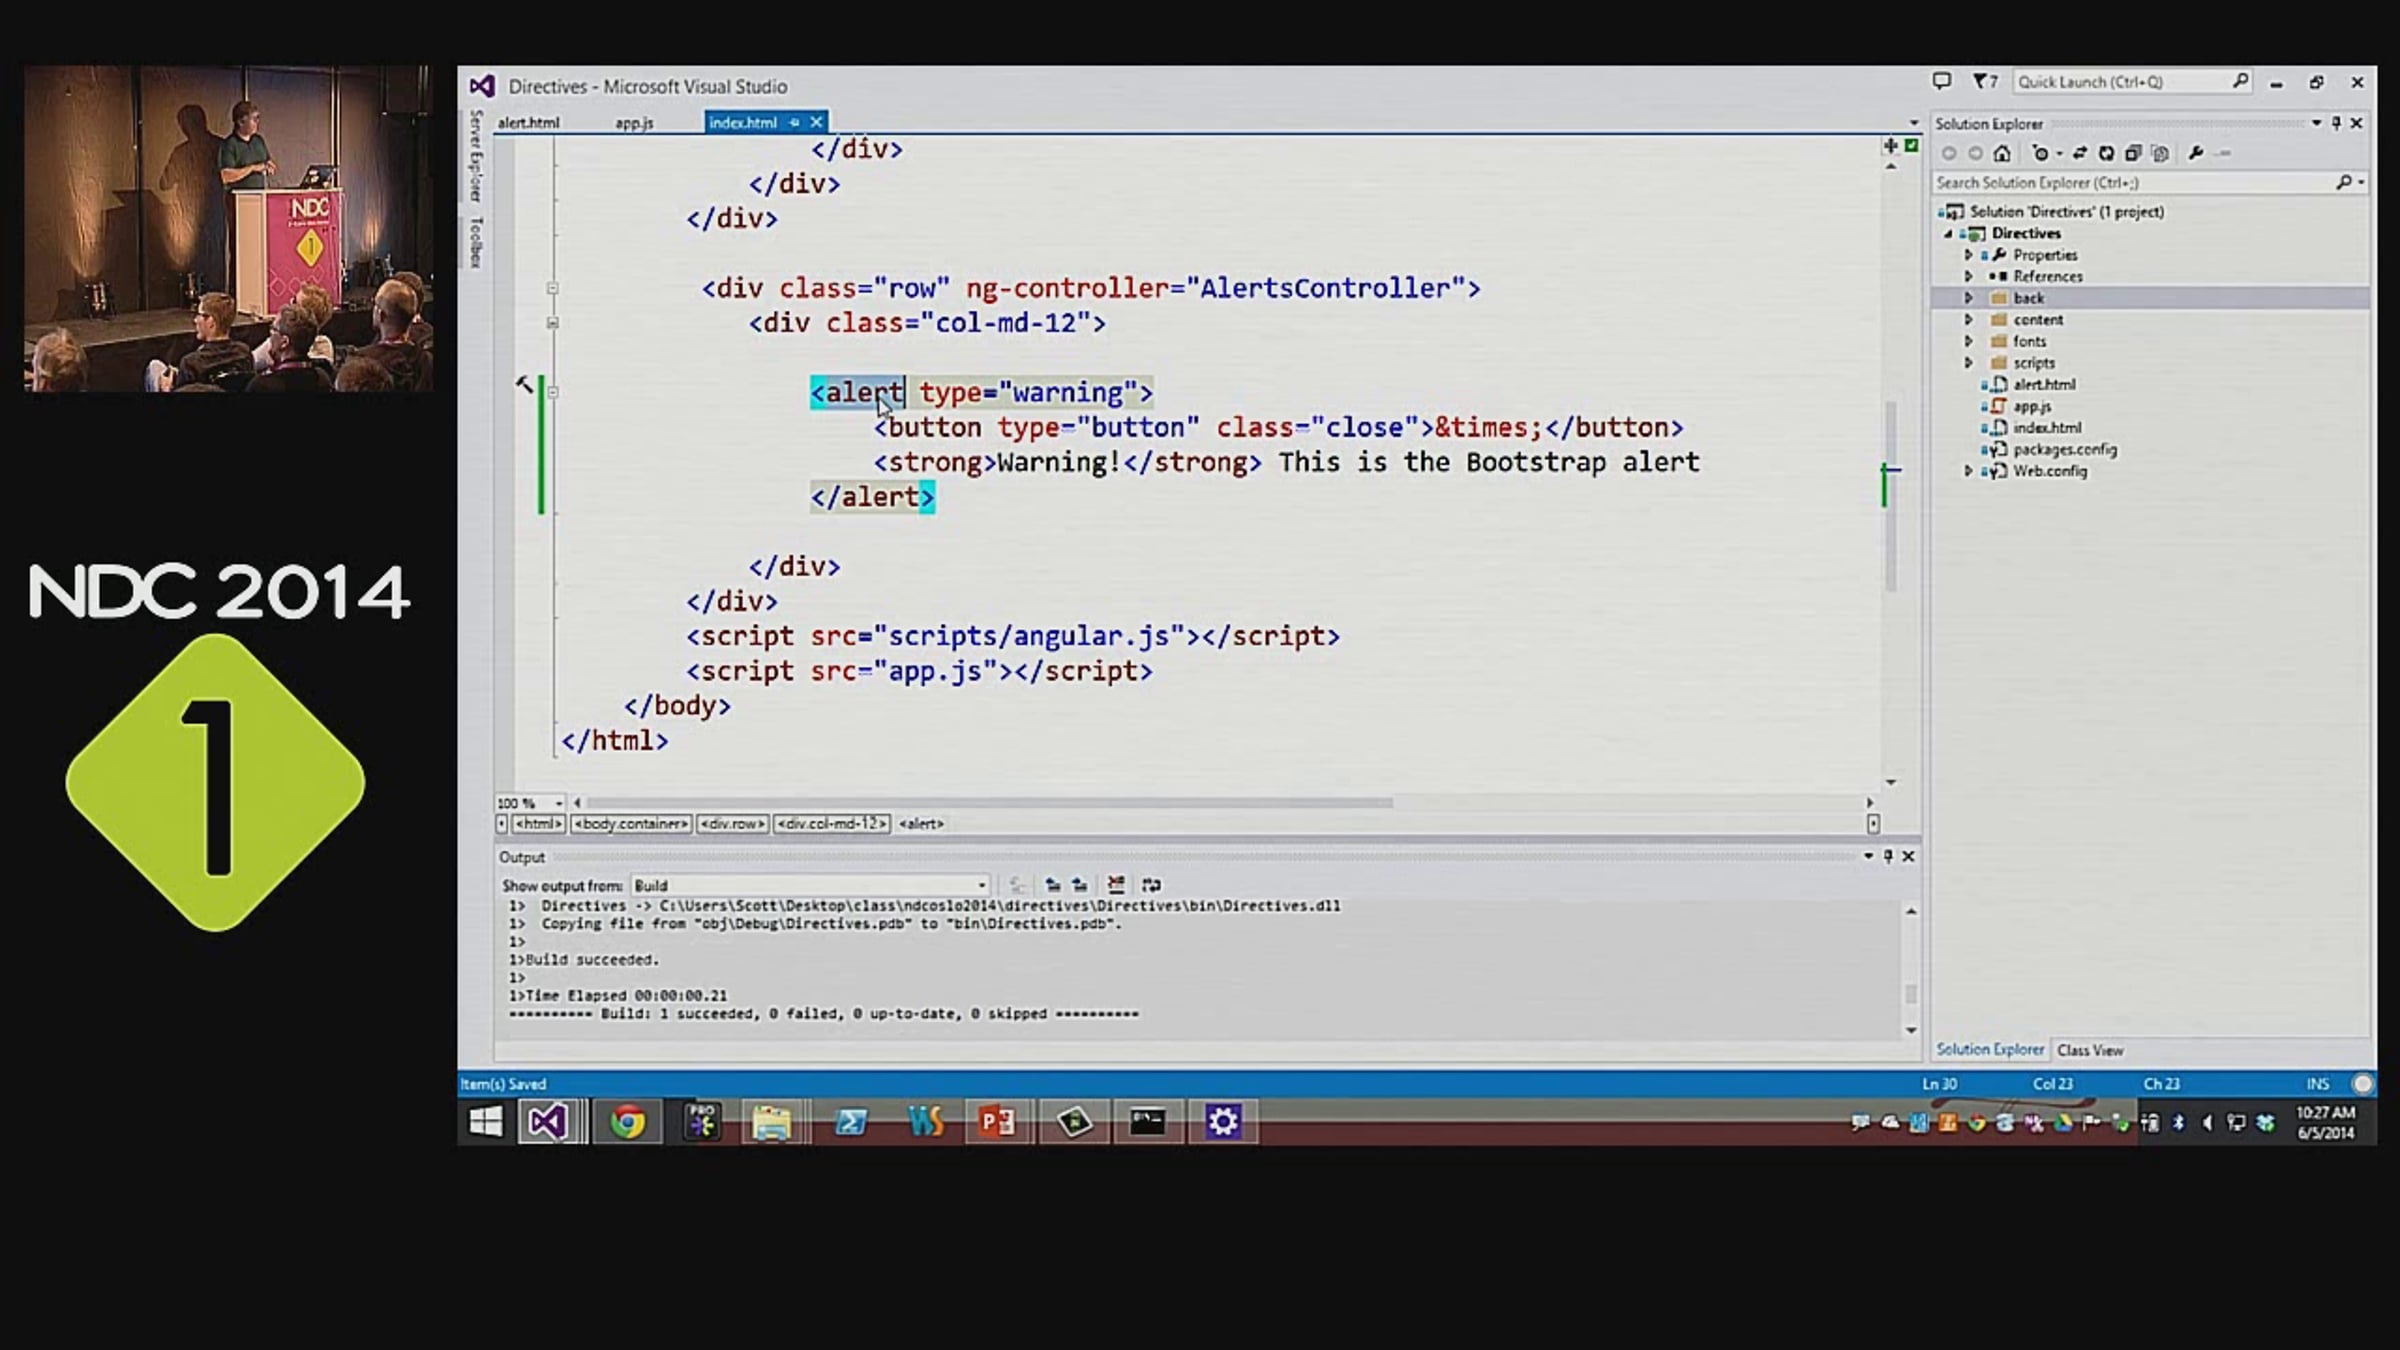The height and width of the screenshot is (1350, 2400).
Task: Select the Solution Explorer bottom tab
Action: coord(1990,1050)
